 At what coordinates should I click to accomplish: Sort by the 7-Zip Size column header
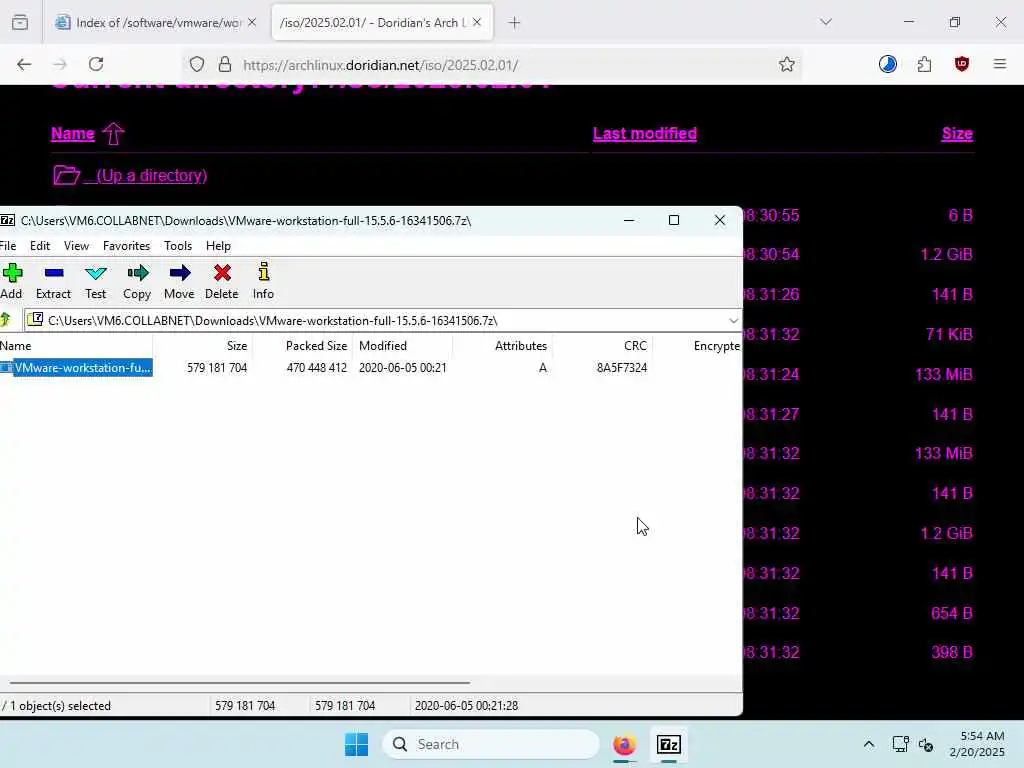(202, 345)
